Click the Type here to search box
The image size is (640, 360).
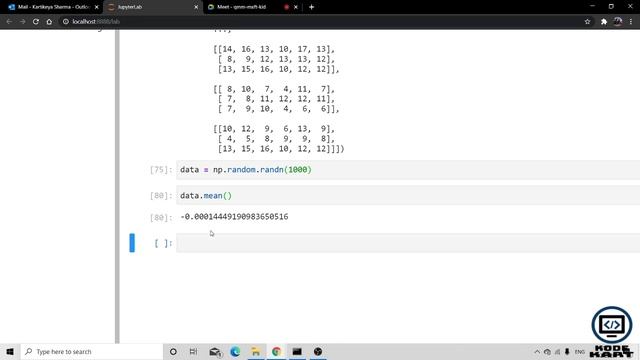pos(92,351)
